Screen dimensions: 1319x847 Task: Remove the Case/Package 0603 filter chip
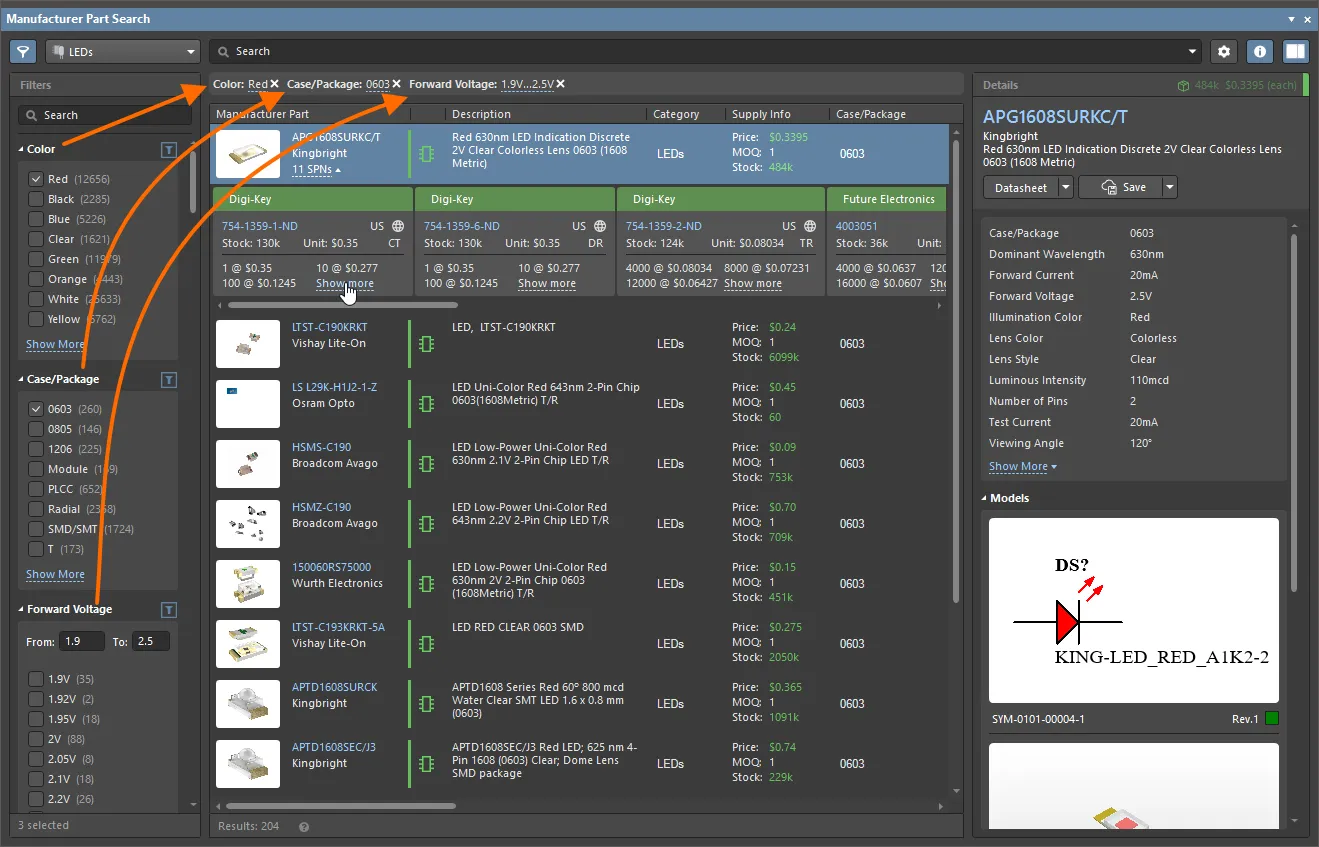click(x=397, y=84)
